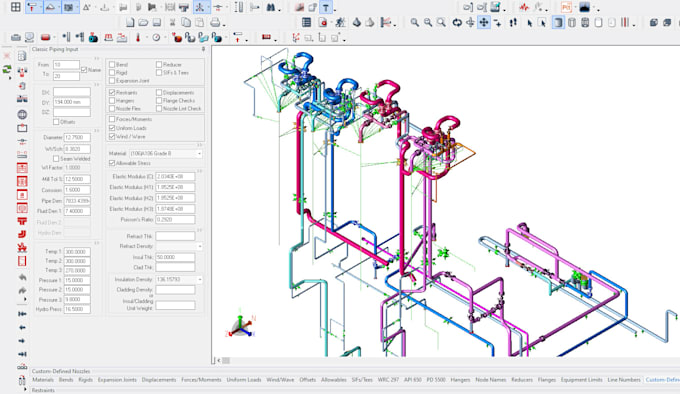Viewport: 680px width, 394px height.
Task: Expand the arrows above Temp 1 section
Action: (x=97, y=243)
